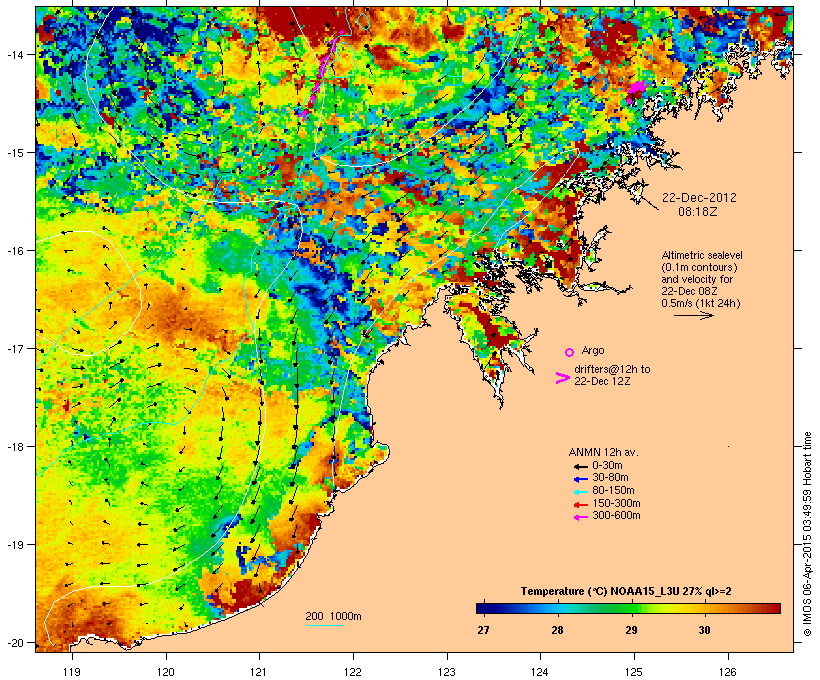Click the IMOS copyright timestamp text

point(807,534)
